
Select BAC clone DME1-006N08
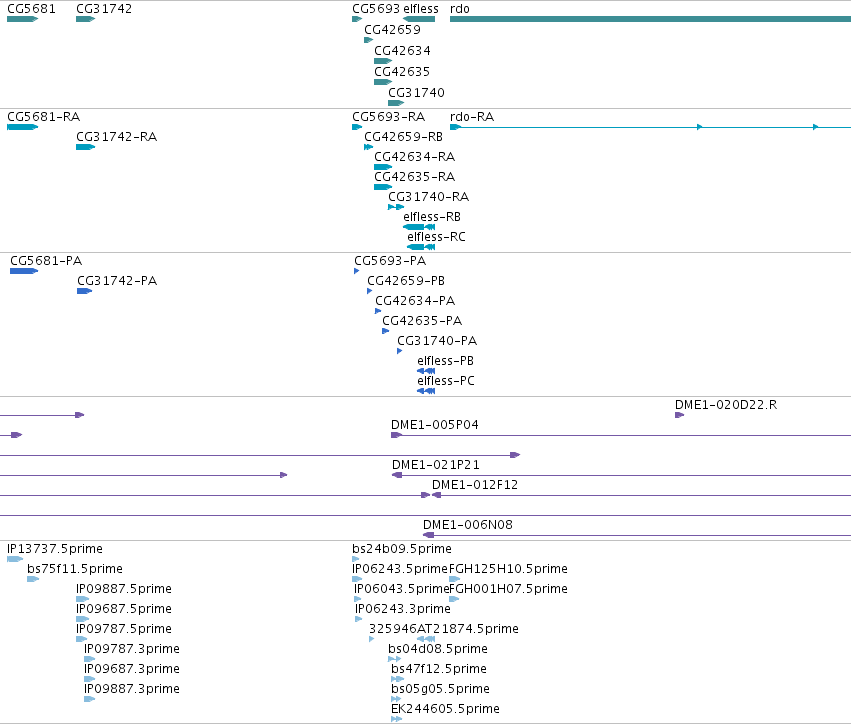[x=468, y=526]
